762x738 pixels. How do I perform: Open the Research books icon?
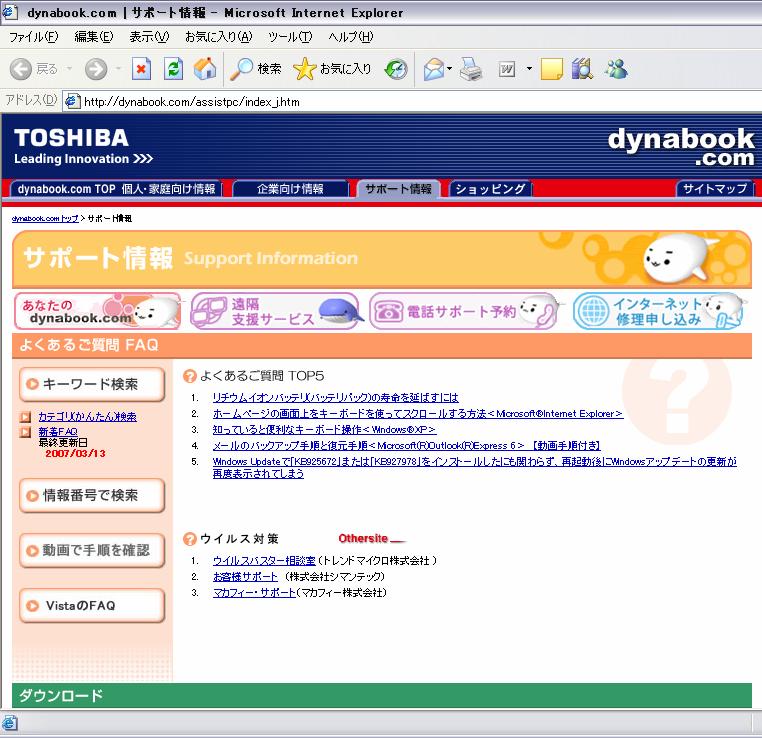[582, 69]
